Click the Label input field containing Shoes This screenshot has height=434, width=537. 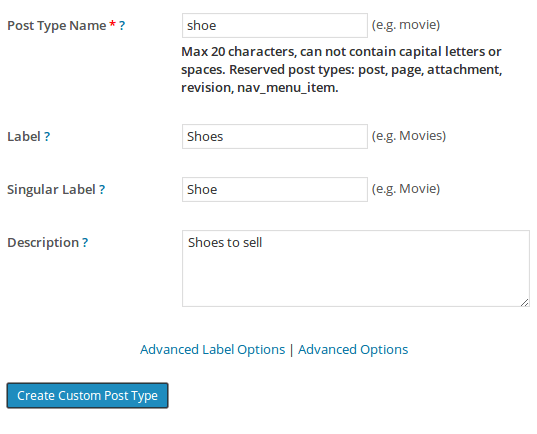click(x=275, y=136)
